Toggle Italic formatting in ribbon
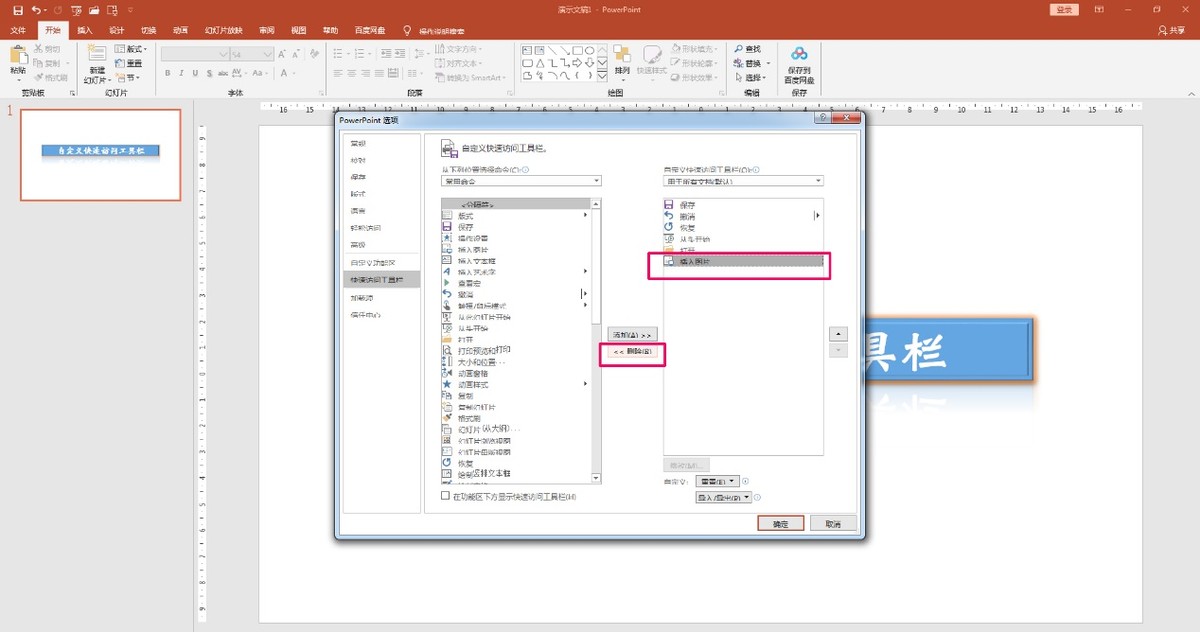 pos(181,73)
